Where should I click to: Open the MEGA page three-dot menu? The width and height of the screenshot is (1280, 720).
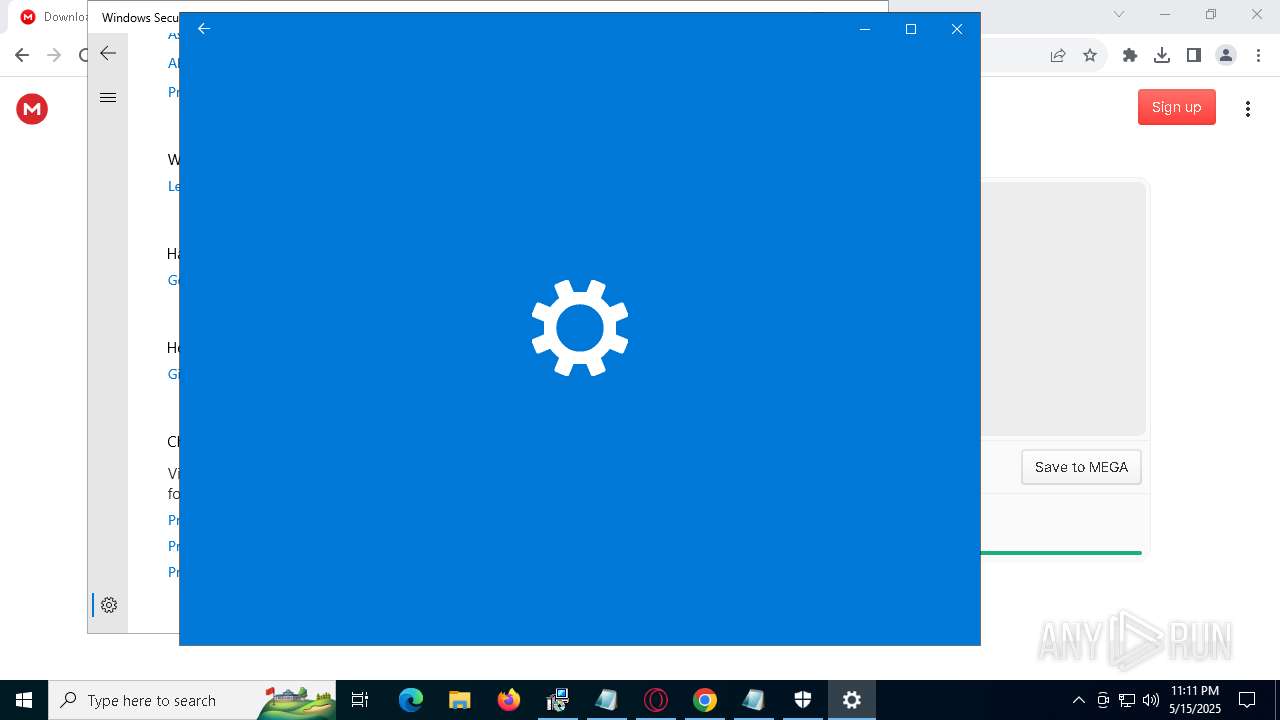click(x=1248, y=108)
